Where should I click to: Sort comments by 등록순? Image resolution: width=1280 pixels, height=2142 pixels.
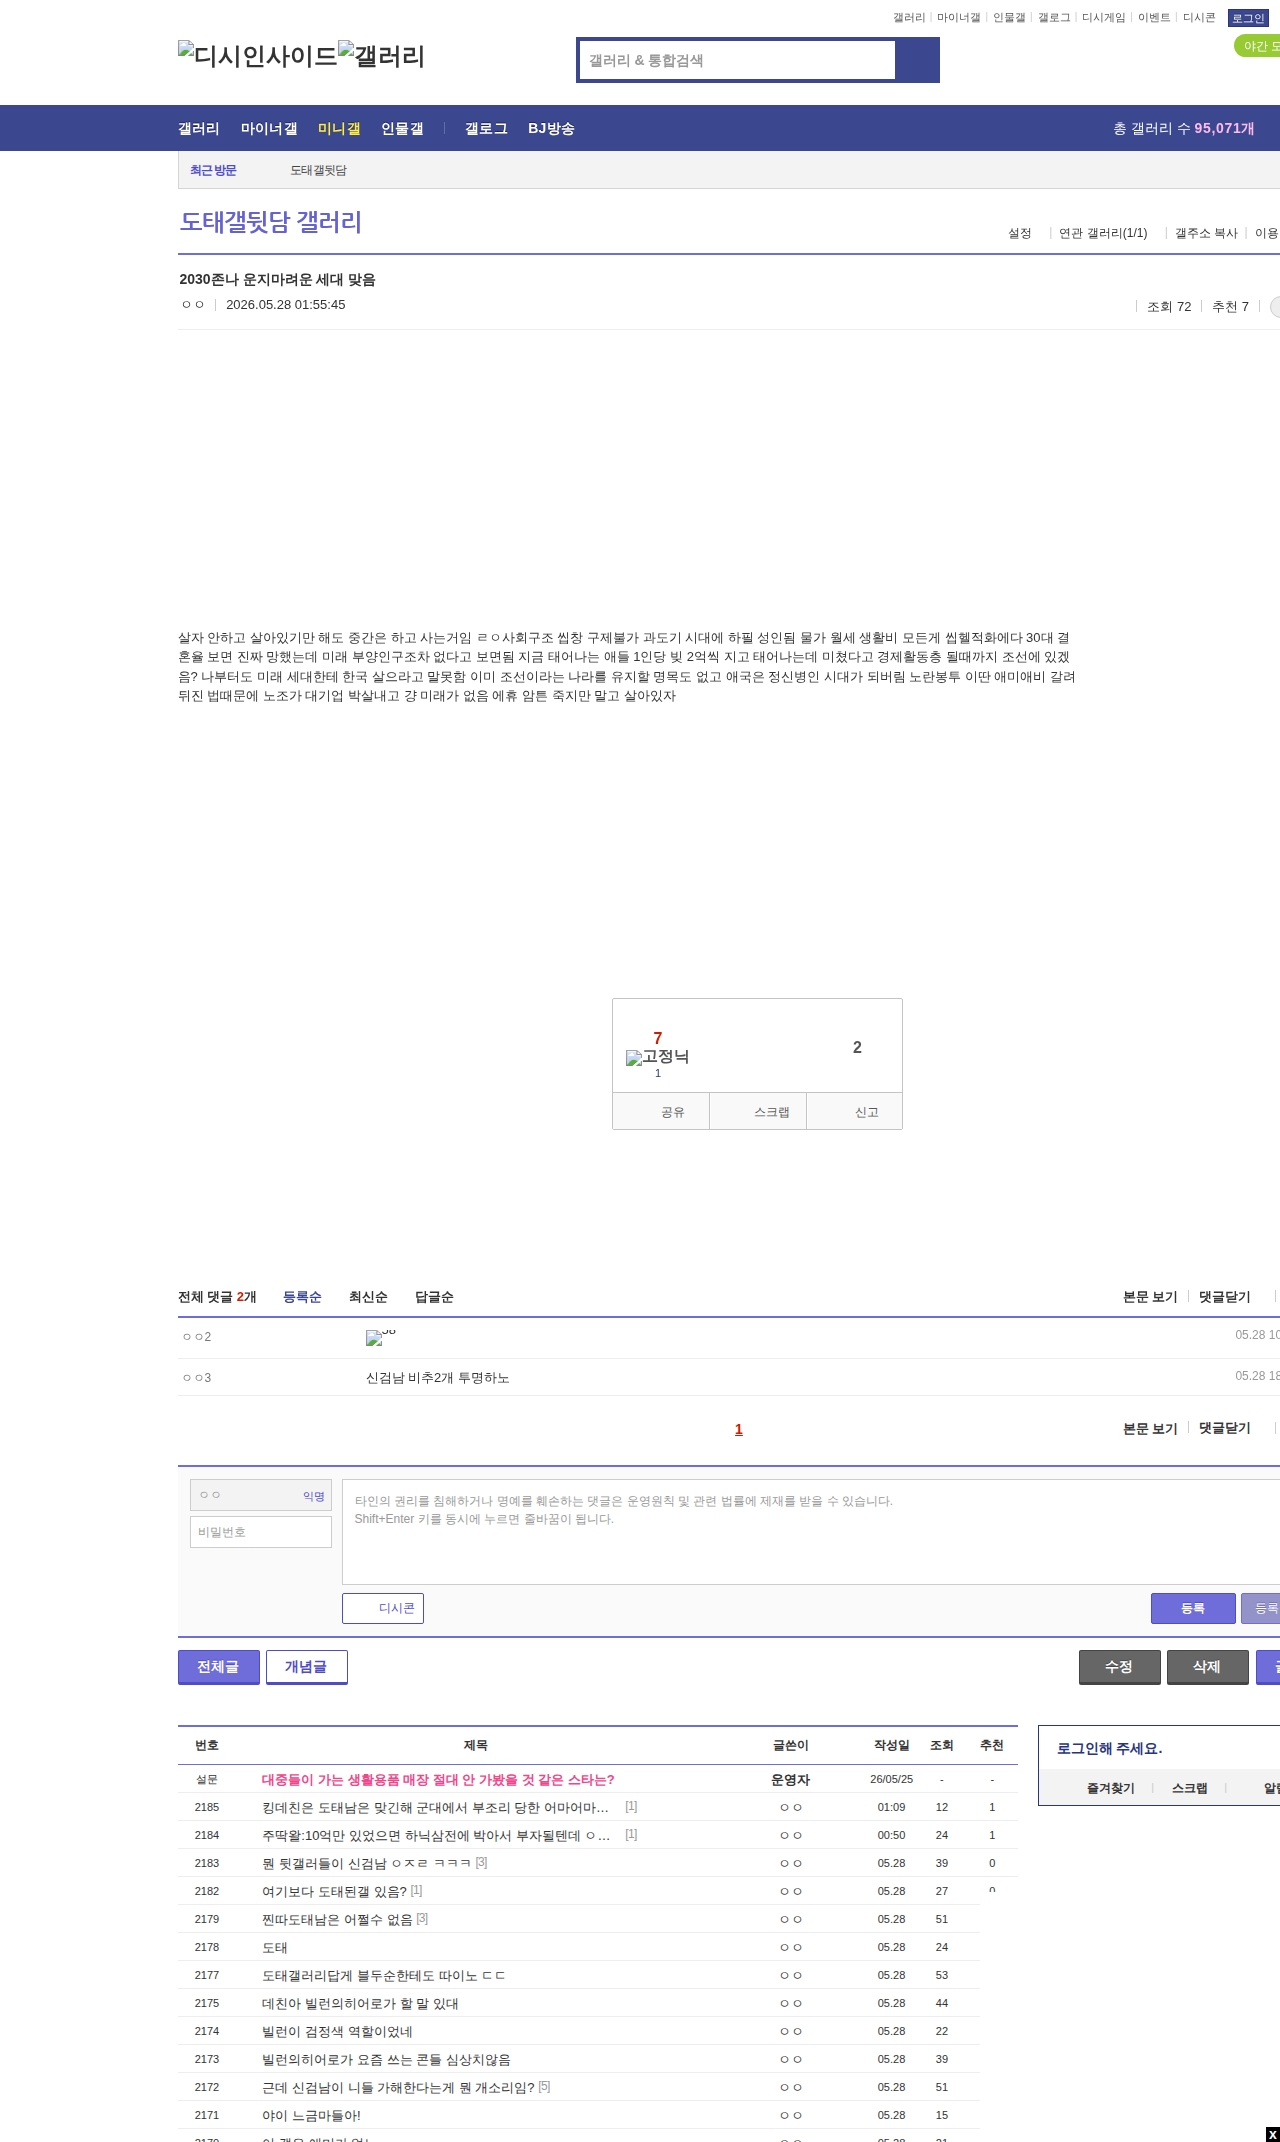click(x=302, y=1297)
